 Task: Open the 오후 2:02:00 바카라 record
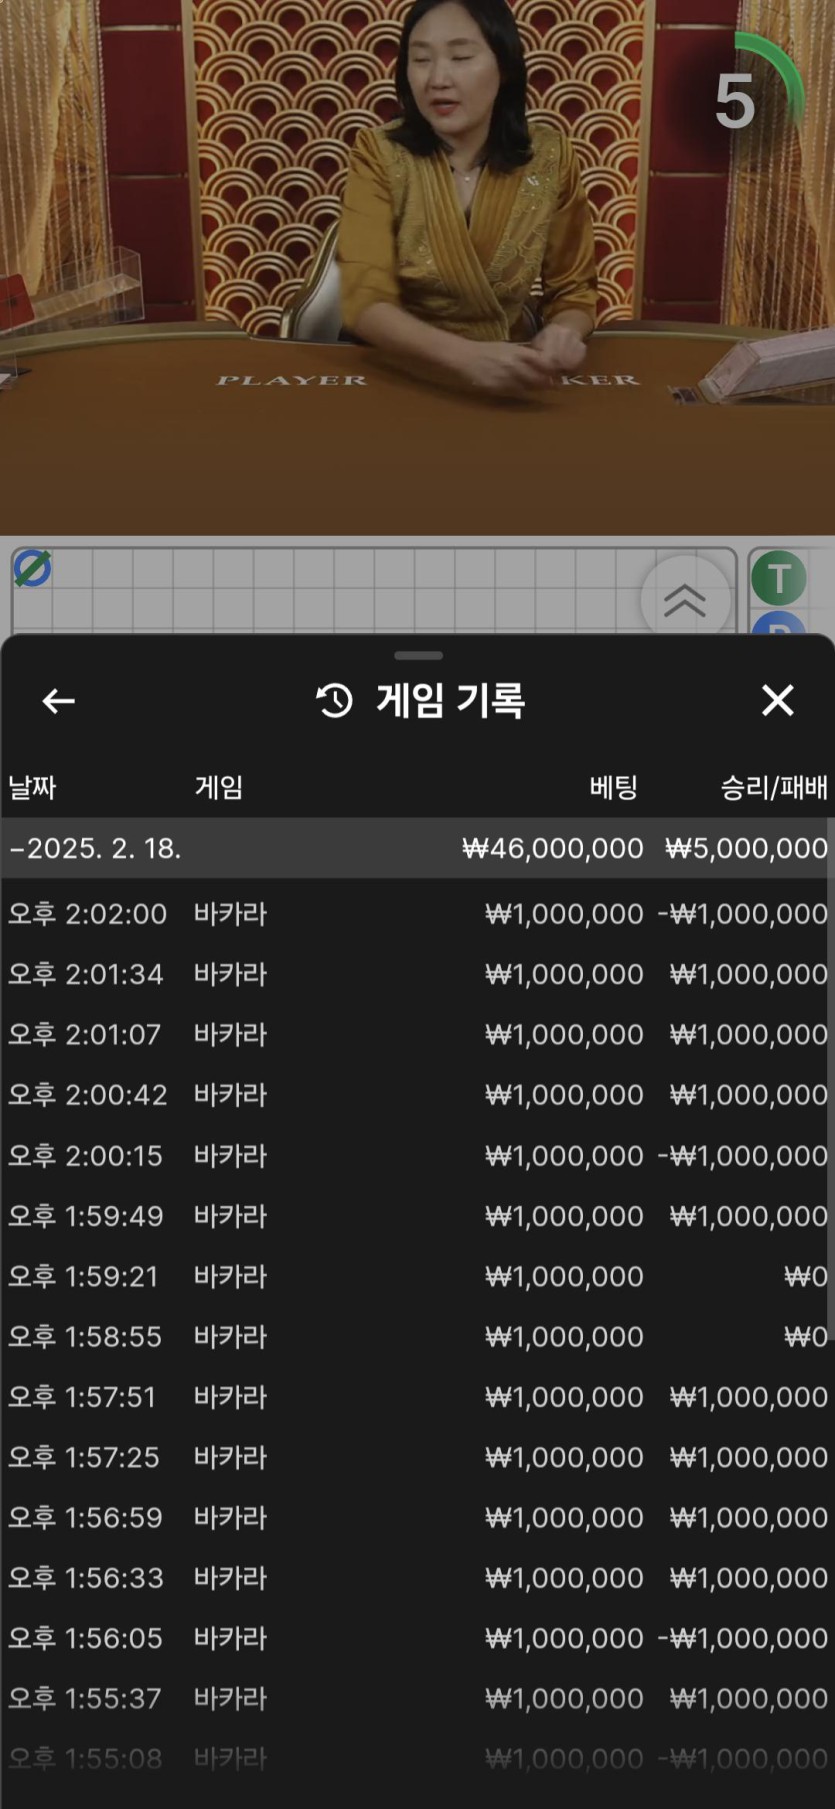pyautogui.click(x=417, y=914)
